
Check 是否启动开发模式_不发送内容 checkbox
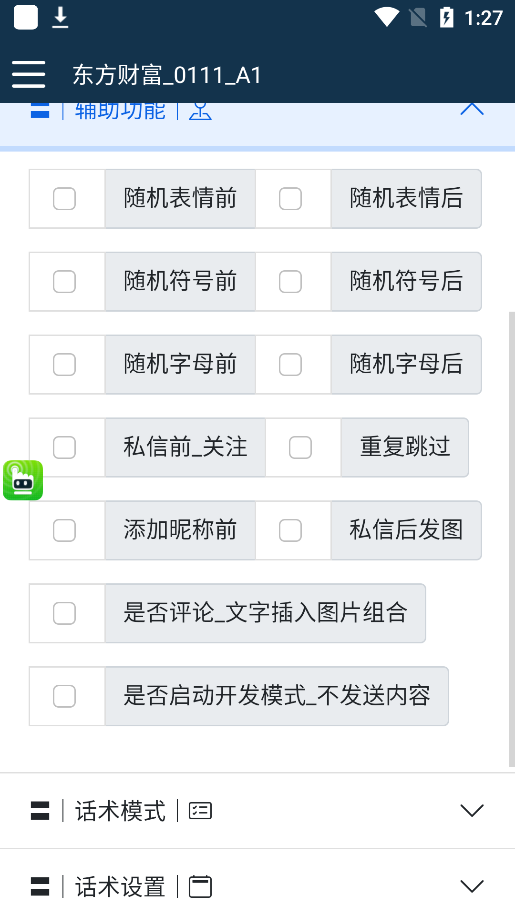[x=64, y=696]
